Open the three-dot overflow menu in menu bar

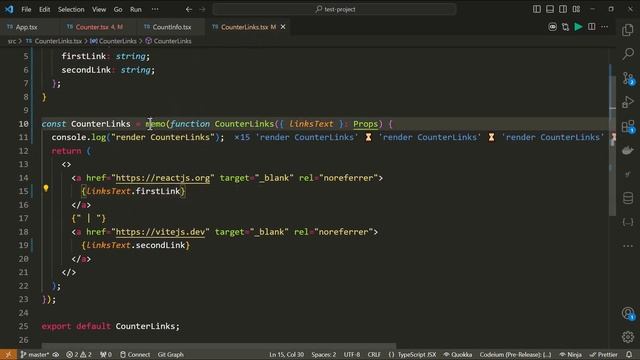pos(155,9)
